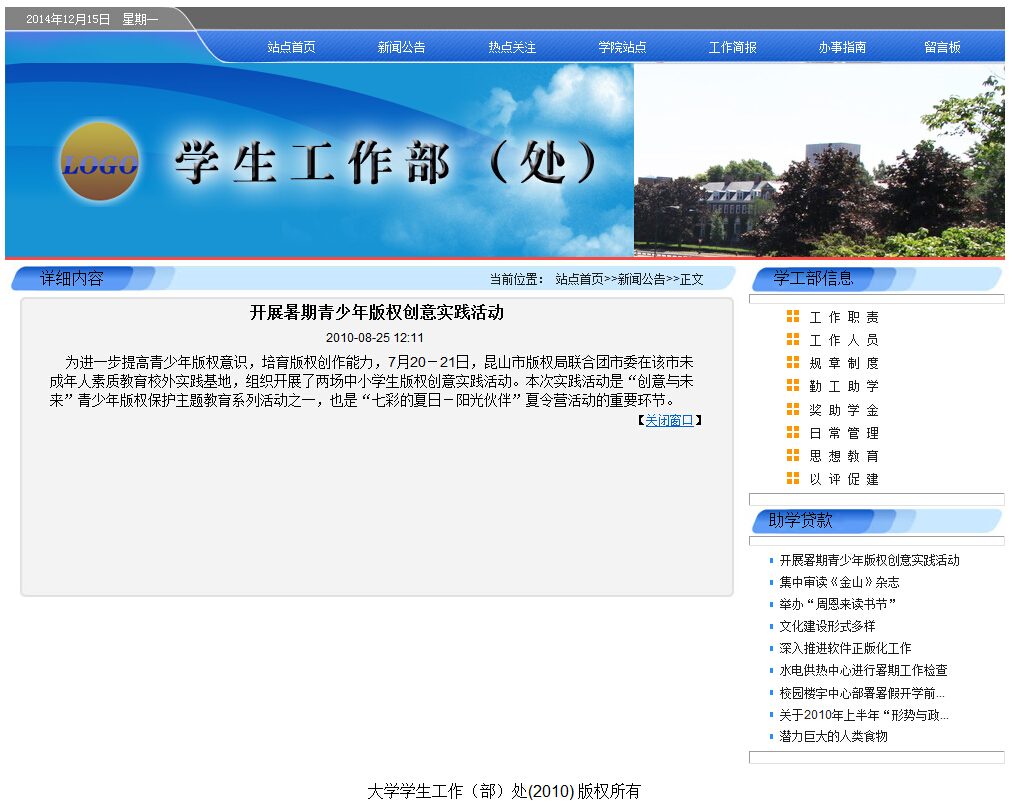Click the article title 开展暑期青少年版权创意实践活动
The image size is (1025, 808).
click(x=377, y=312)
